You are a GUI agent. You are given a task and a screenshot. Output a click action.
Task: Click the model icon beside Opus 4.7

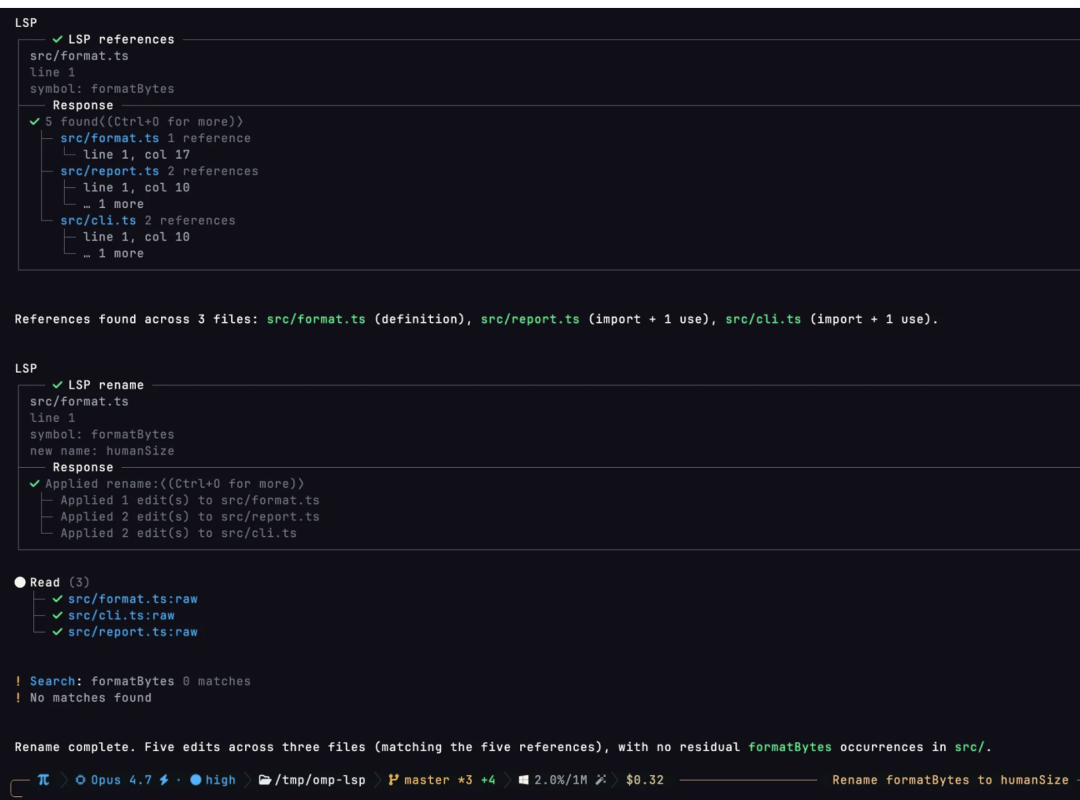(81, 780)
